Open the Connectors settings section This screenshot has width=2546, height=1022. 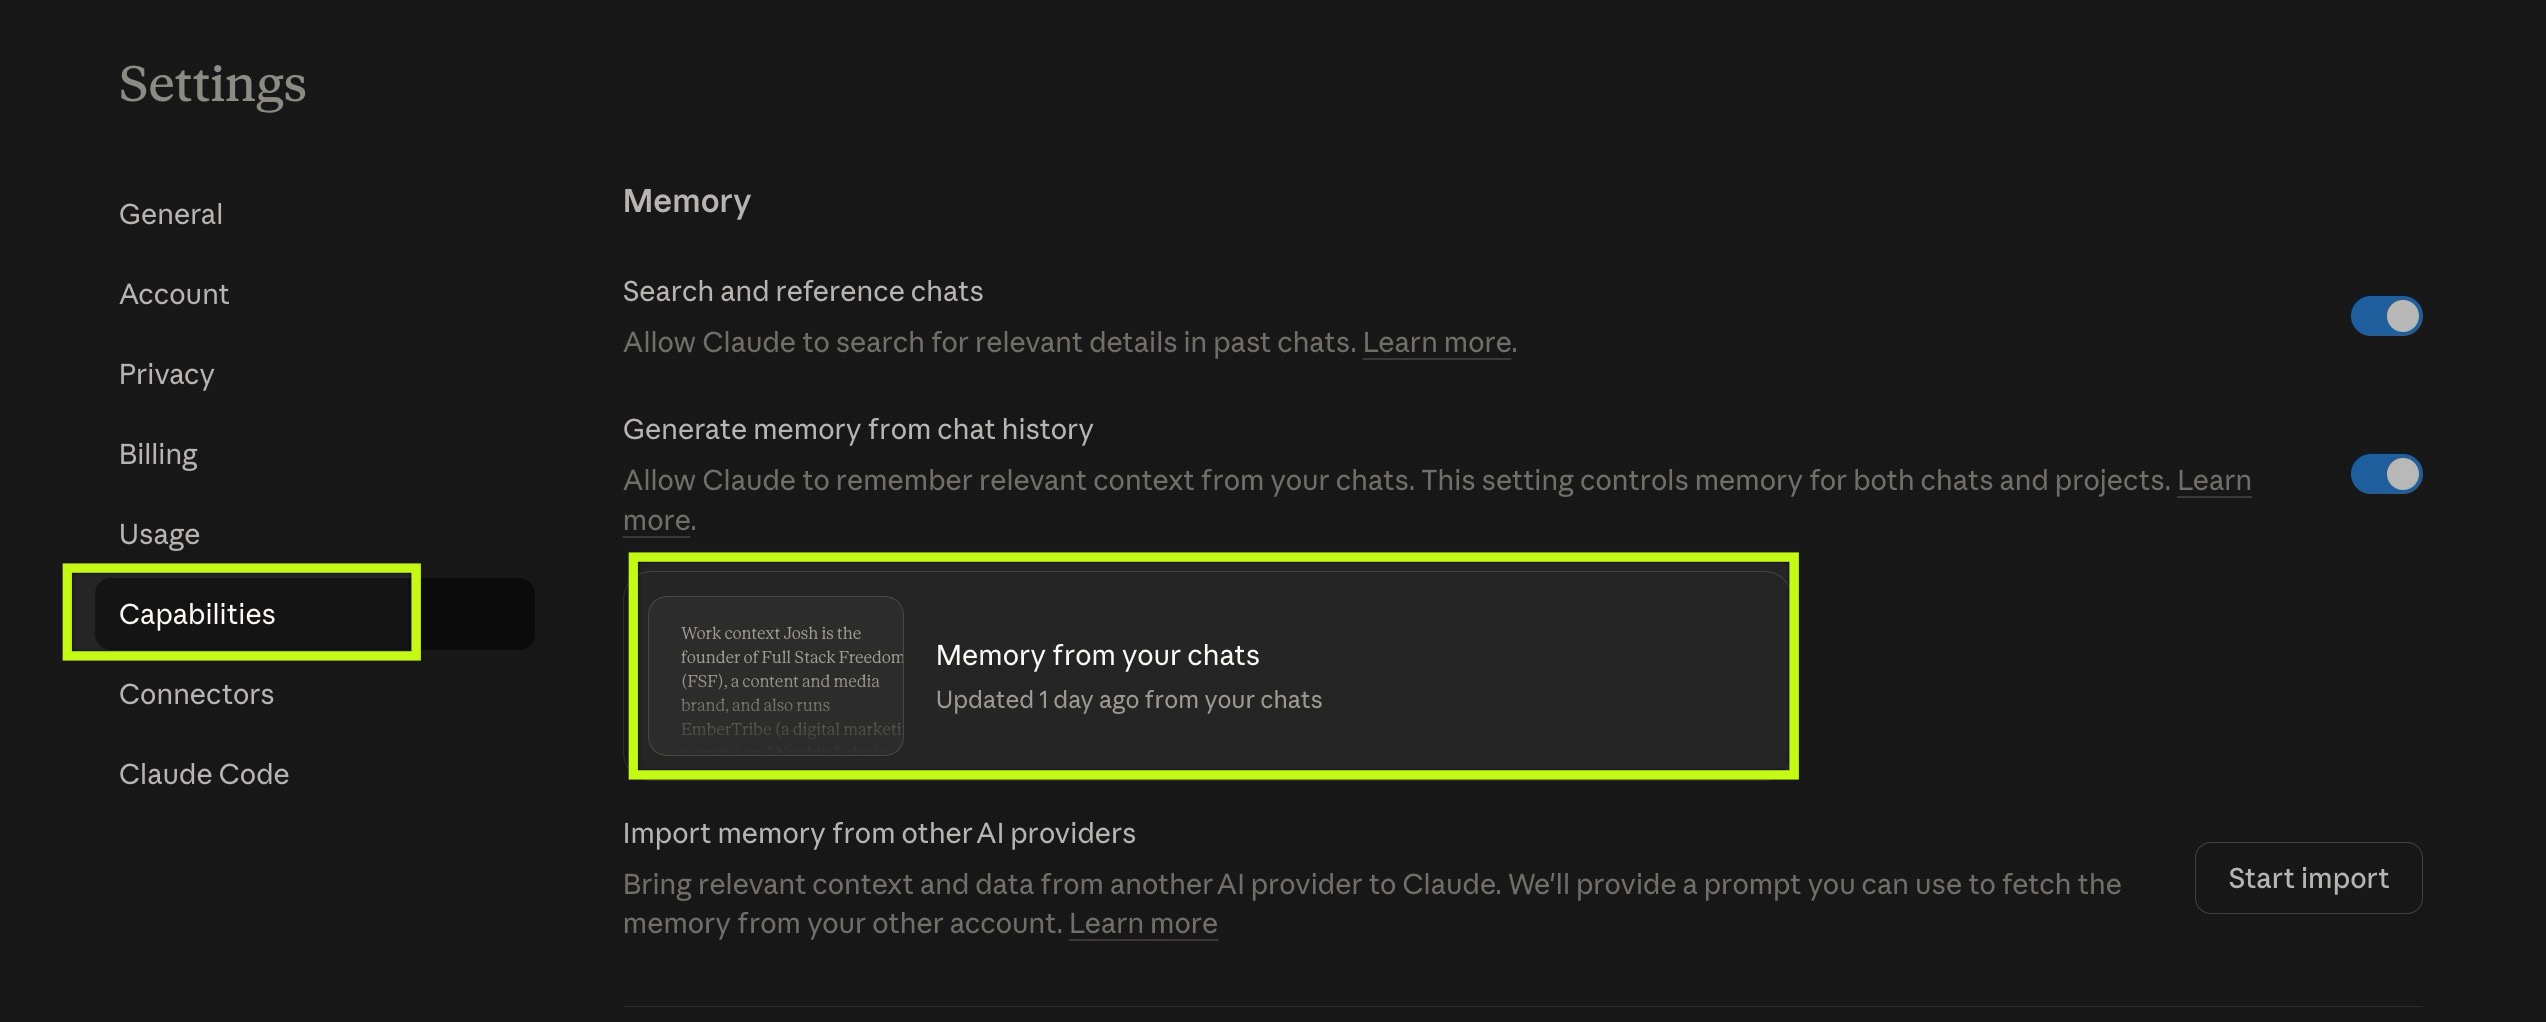click(196, 693)
